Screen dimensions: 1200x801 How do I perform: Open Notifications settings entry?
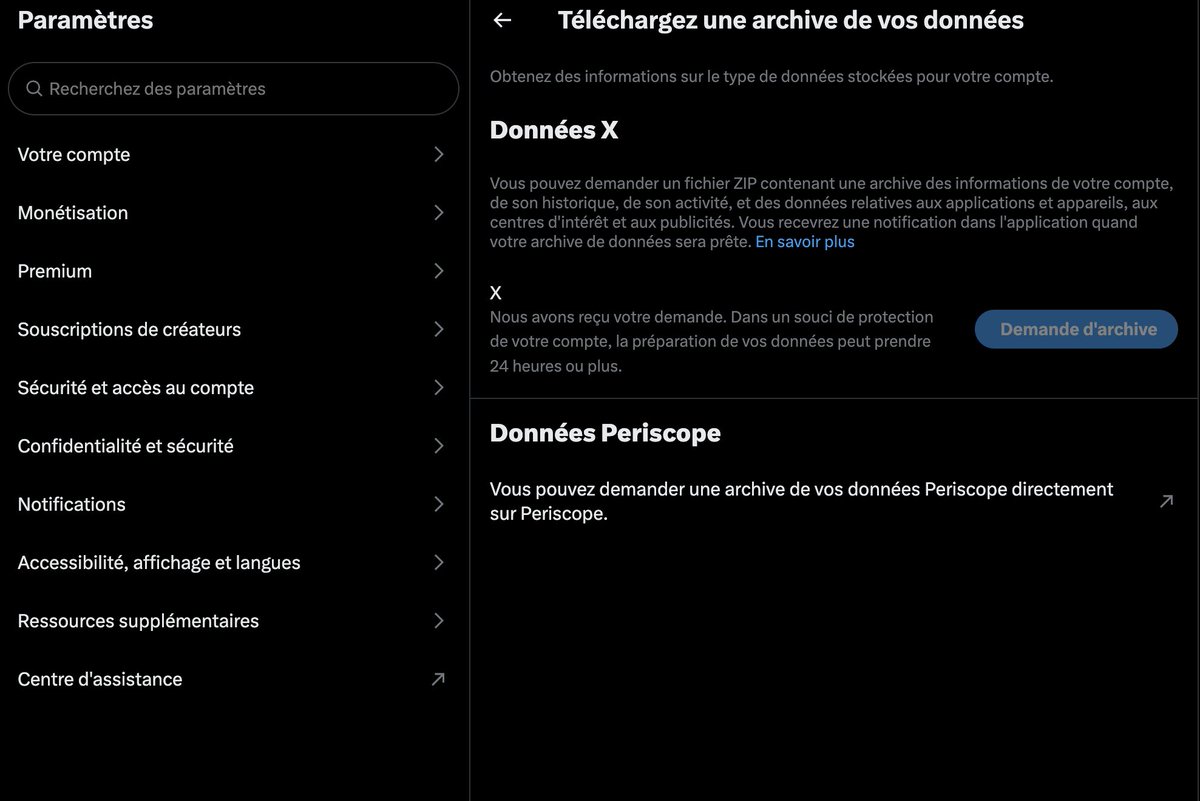[x=234, y=504]
